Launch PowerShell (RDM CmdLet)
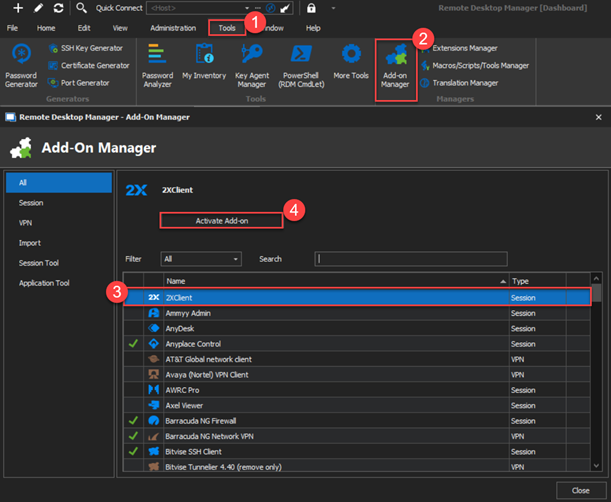This screenshot has height=502, width=611. click(301, 64)
